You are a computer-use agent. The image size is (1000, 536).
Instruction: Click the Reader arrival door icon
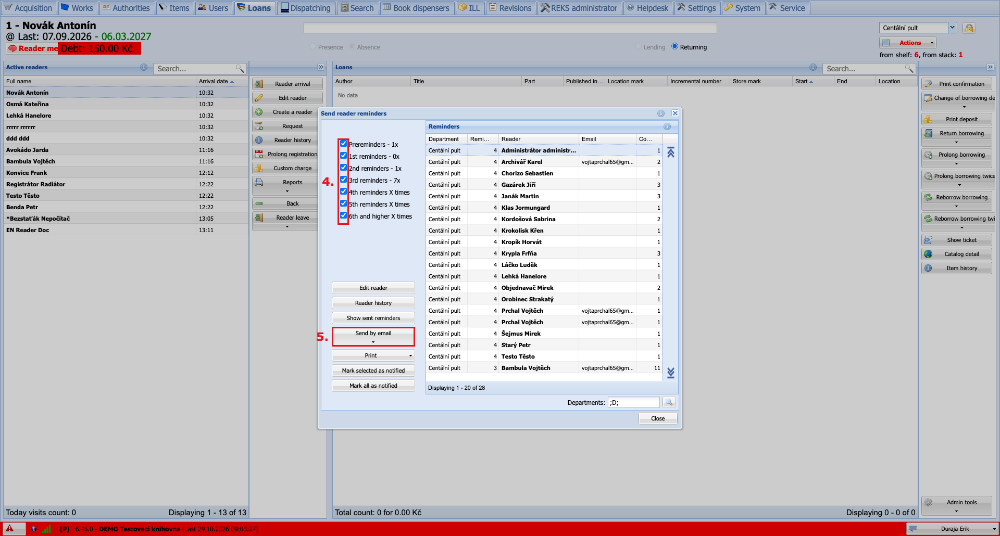tap(259, 84)
